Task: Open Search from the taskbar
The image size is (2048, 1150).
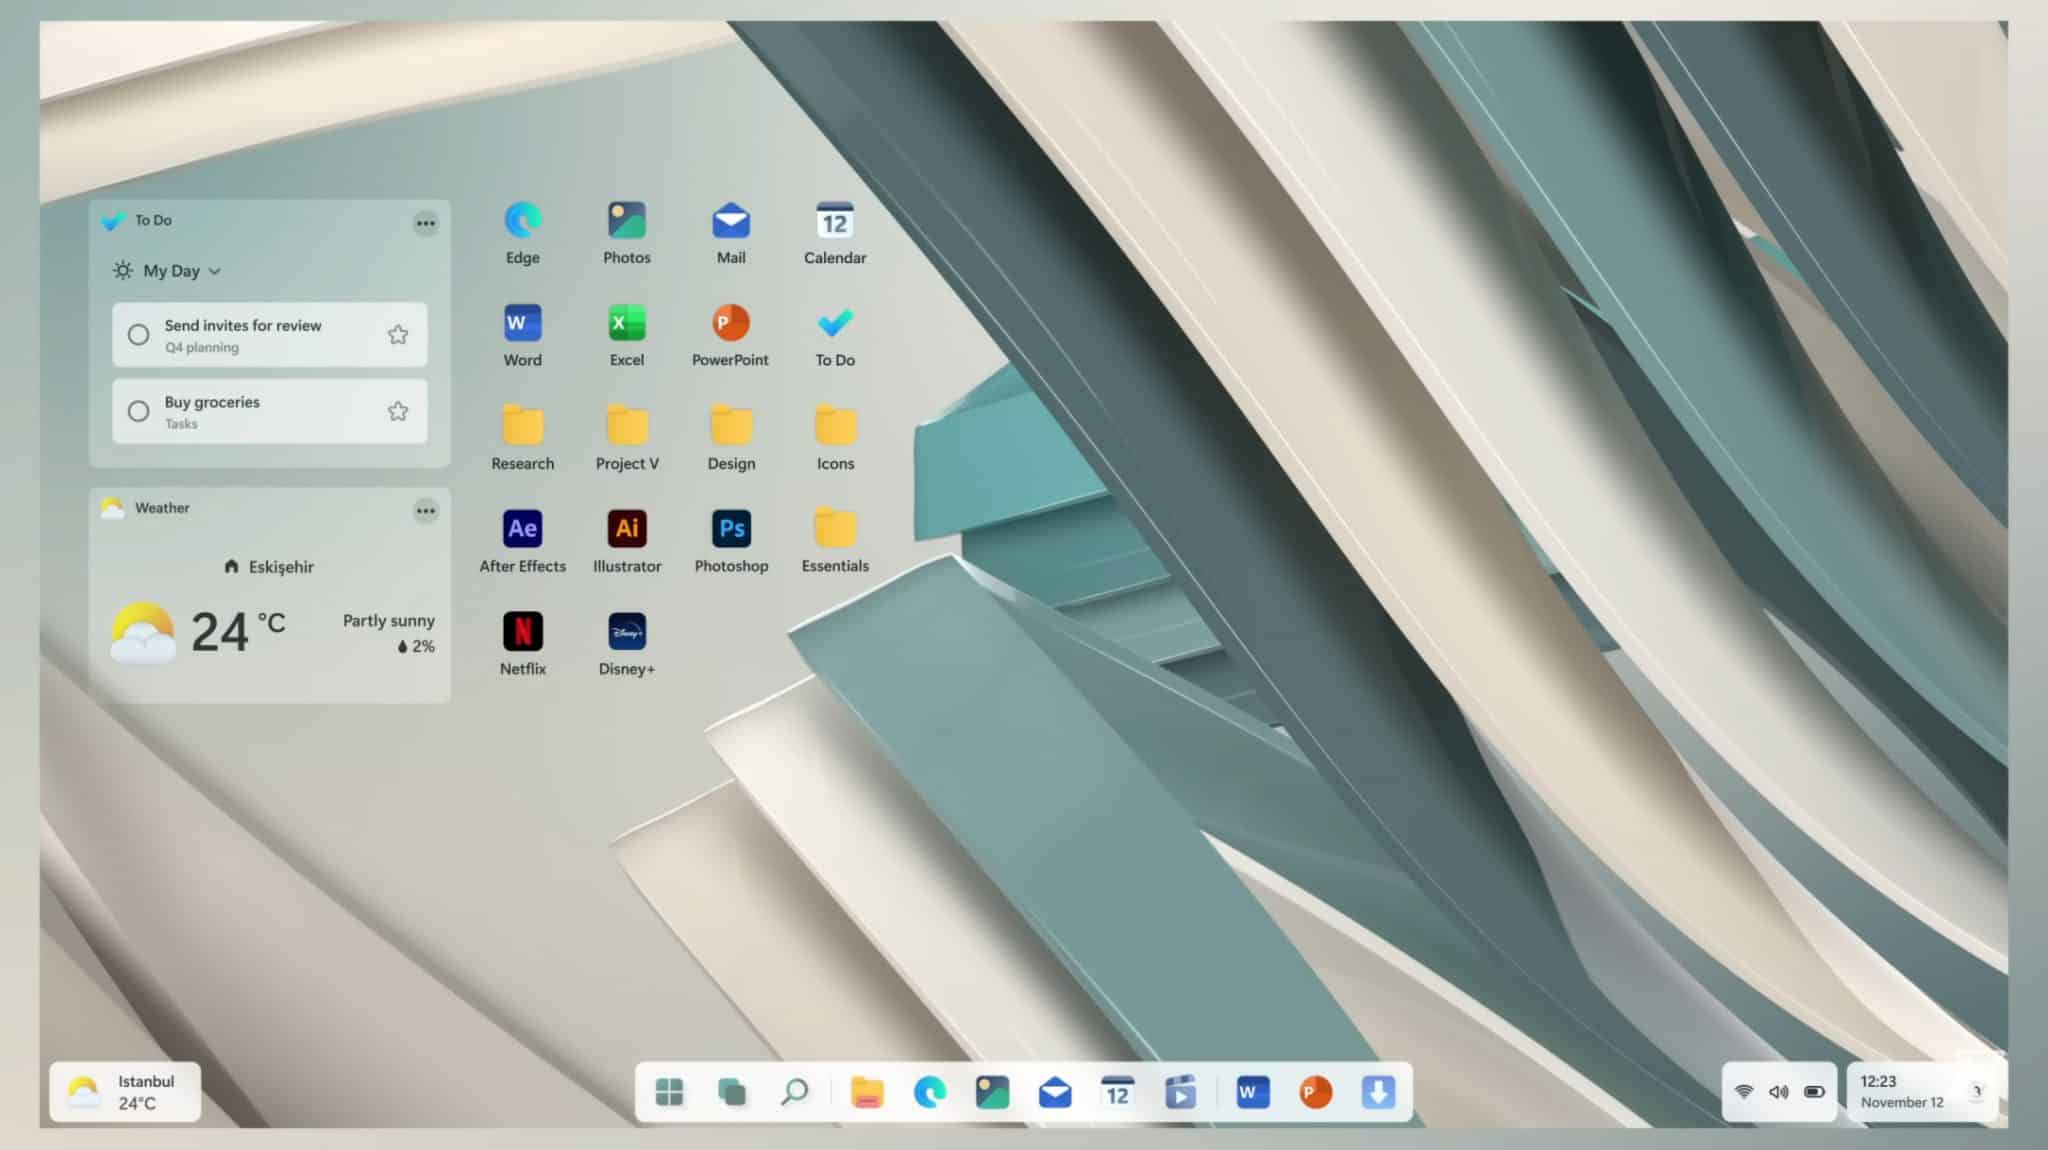Action: tap(794, 1092)
